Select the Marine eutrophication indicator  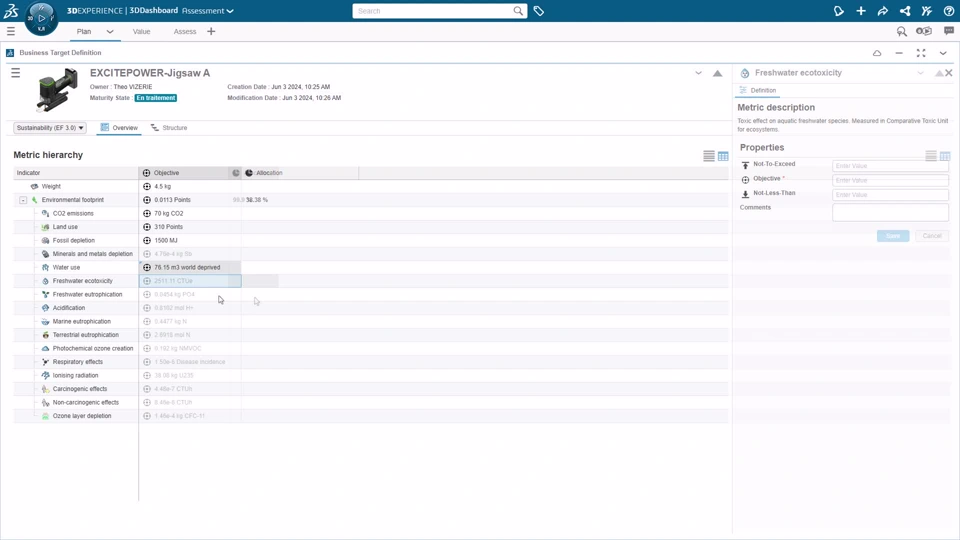(81, 321)
